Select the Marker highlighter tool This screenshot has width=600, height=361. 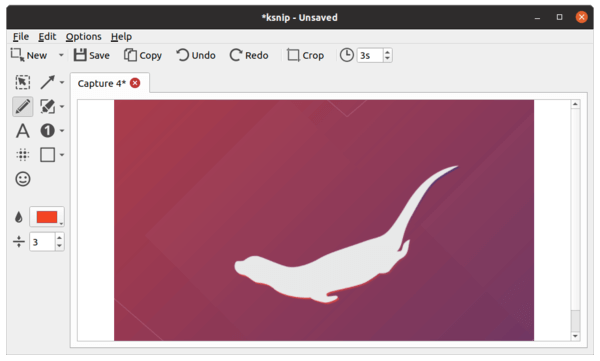48,106
